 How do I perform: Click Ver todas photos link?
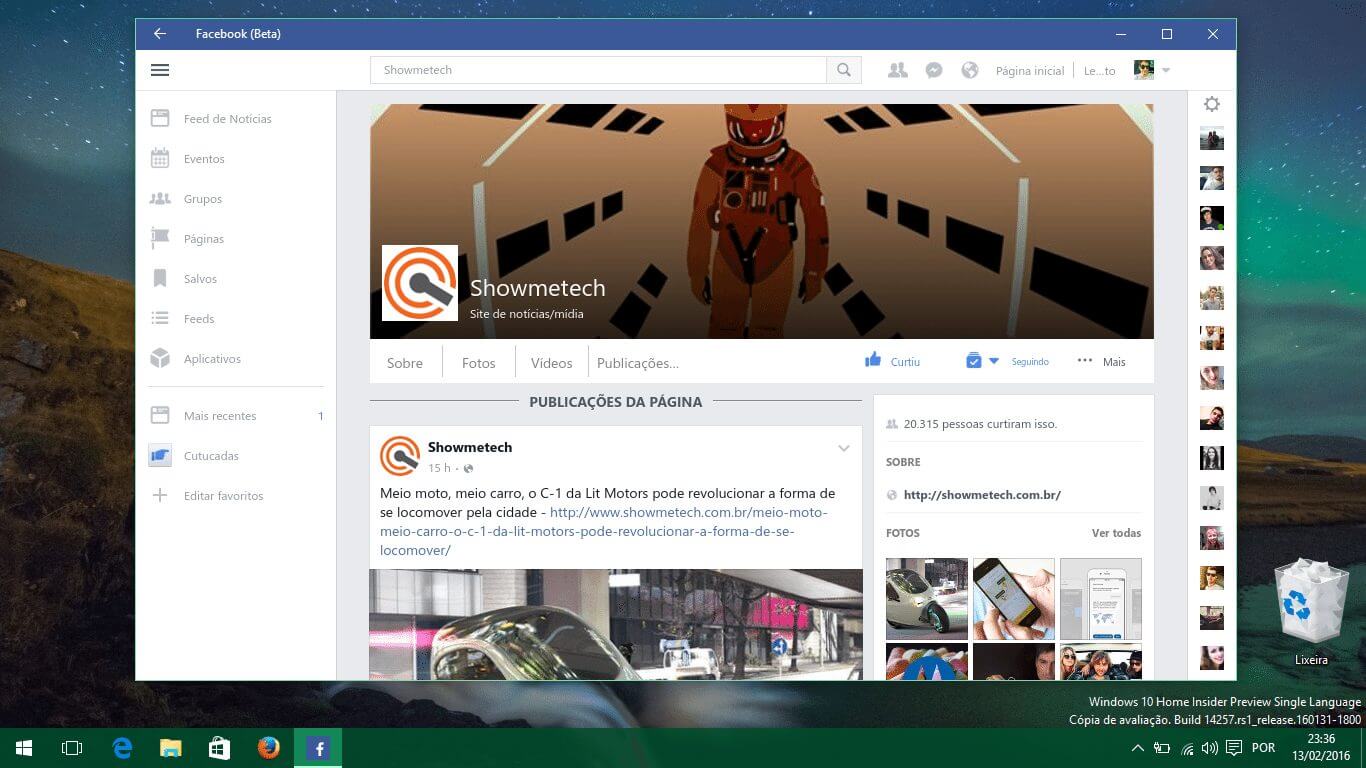pyautogui.click(x=1116, y=533)
